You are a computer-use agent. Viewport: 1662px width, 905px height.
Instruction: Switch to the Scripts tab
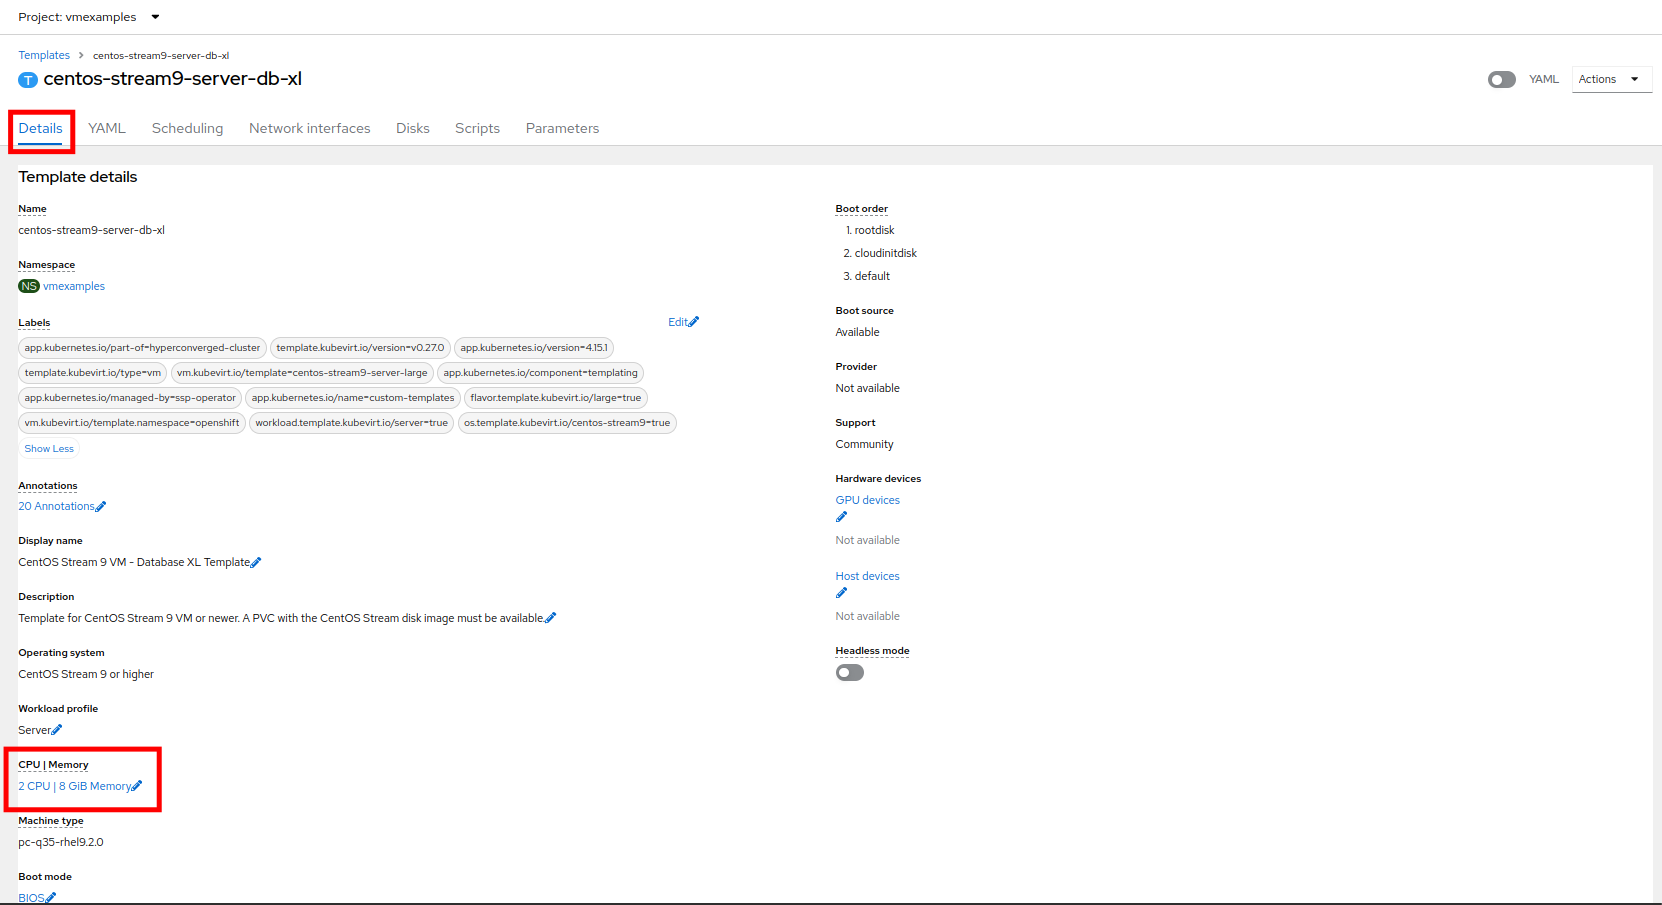(477, 128)
